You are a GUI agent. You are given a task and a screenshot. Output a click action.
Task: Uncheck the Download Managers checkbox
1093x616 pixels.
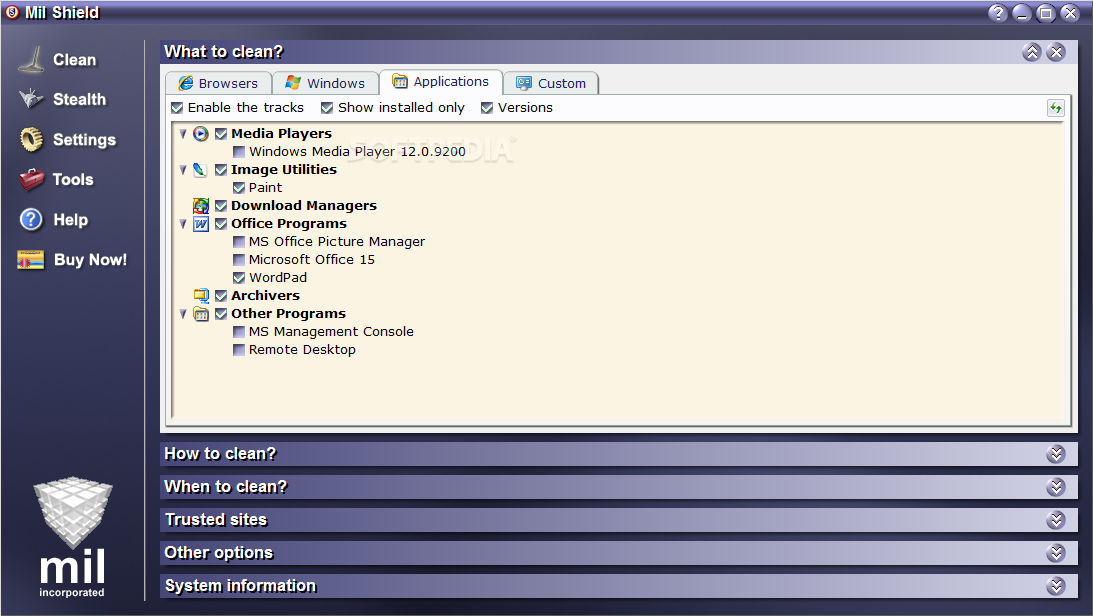coord(221,206)
